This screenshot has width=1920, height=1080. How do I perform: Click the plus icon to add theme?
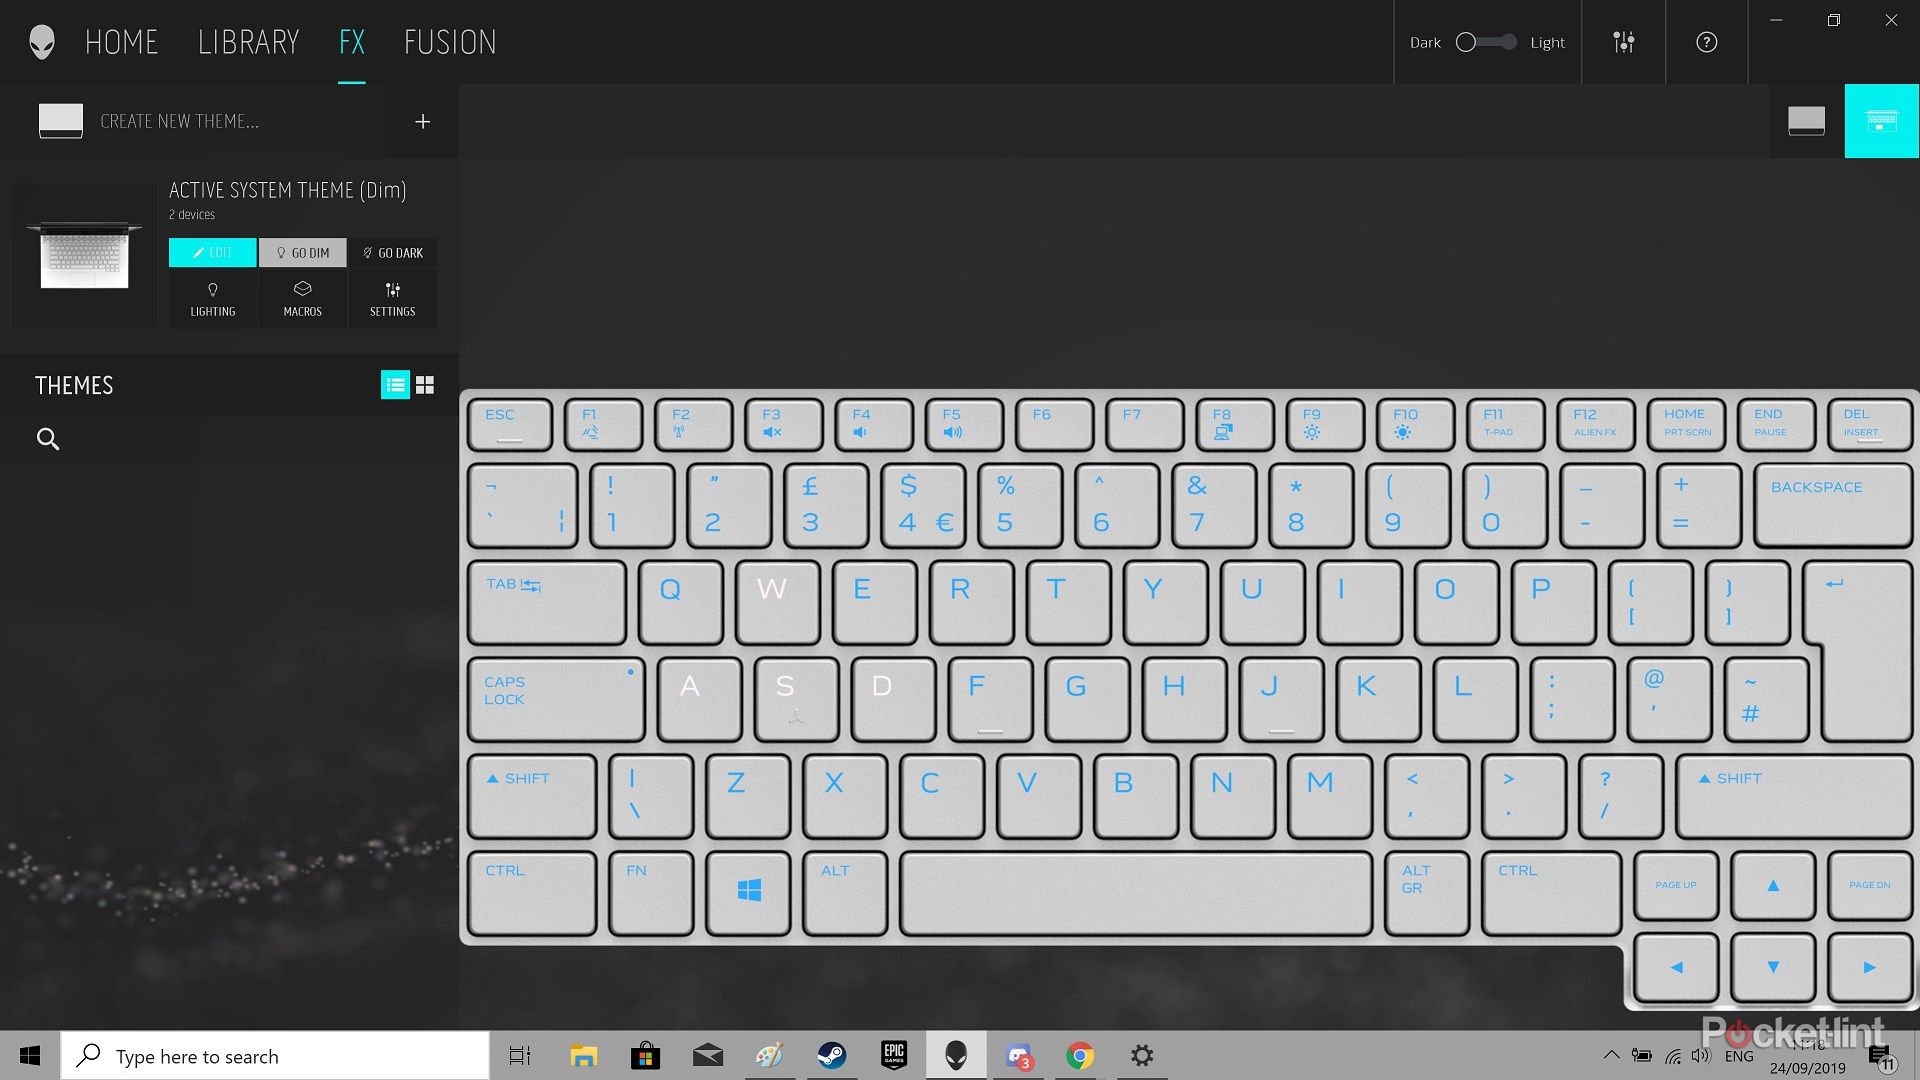(x=422, y=121)
